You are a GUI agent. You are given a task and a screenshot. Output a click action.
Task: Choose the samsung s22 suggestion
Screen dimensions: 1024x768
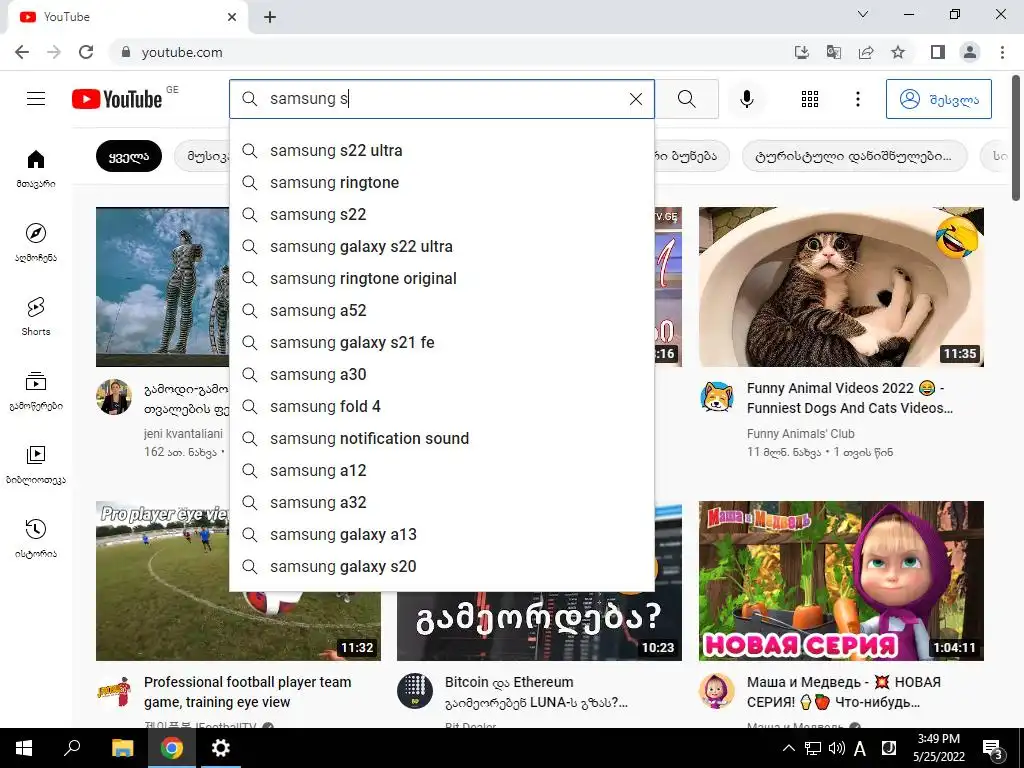(x=442, y=214)
